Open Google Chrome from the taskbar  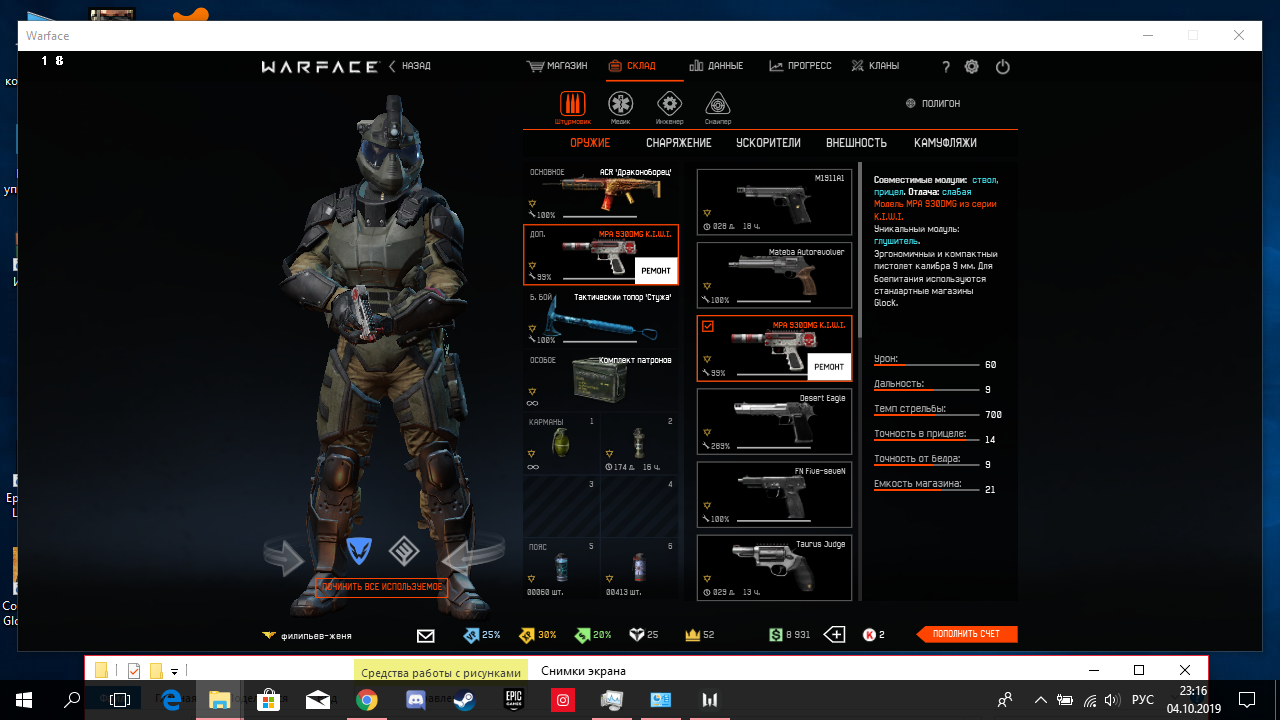367,700
